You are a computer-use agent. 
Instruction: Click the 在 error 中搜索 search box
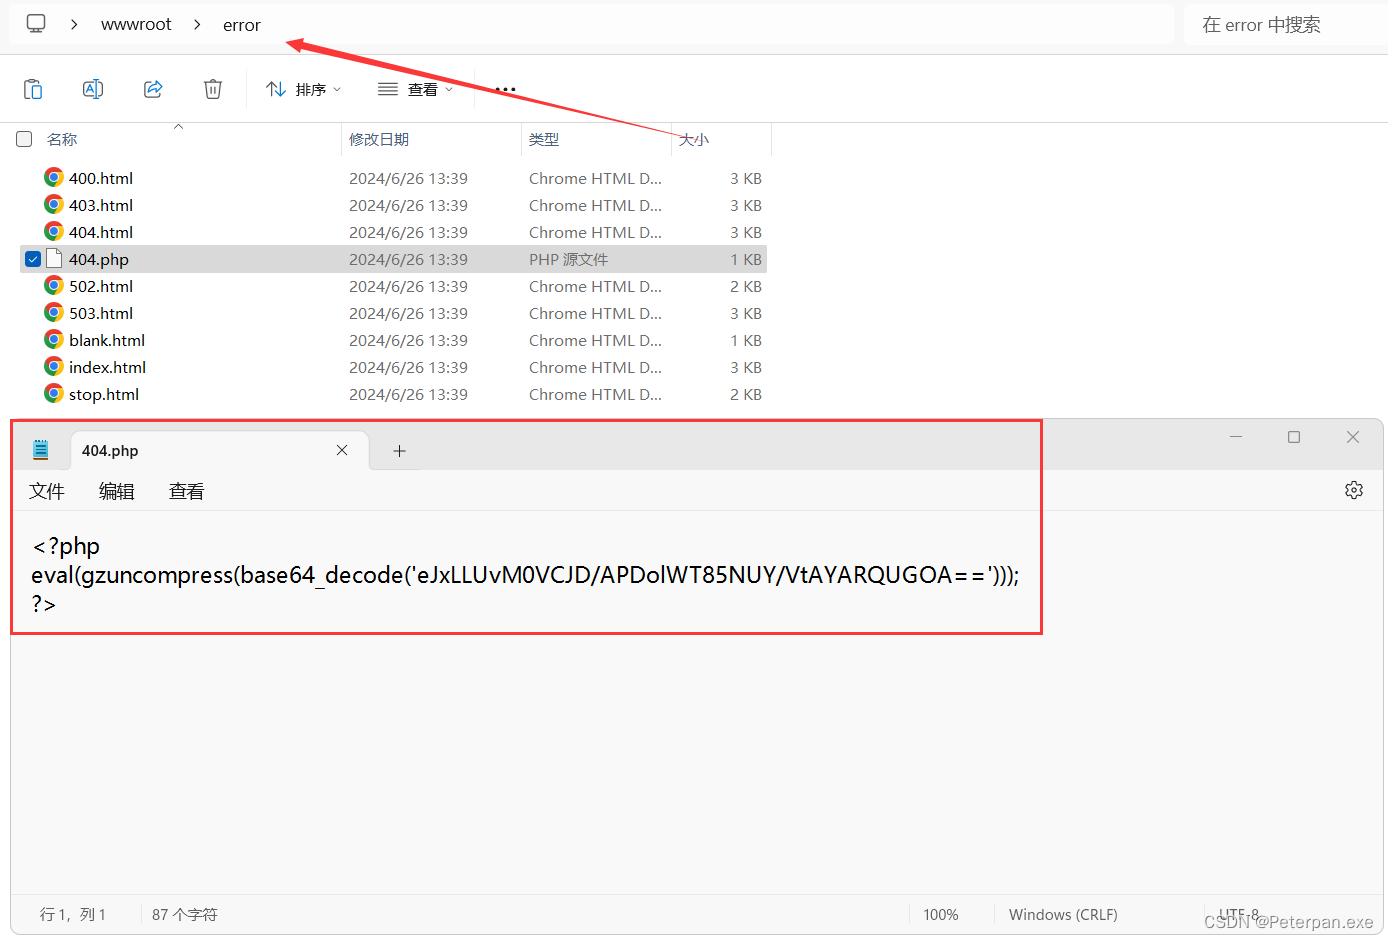pyautogui.click(x=1285, y=24)
